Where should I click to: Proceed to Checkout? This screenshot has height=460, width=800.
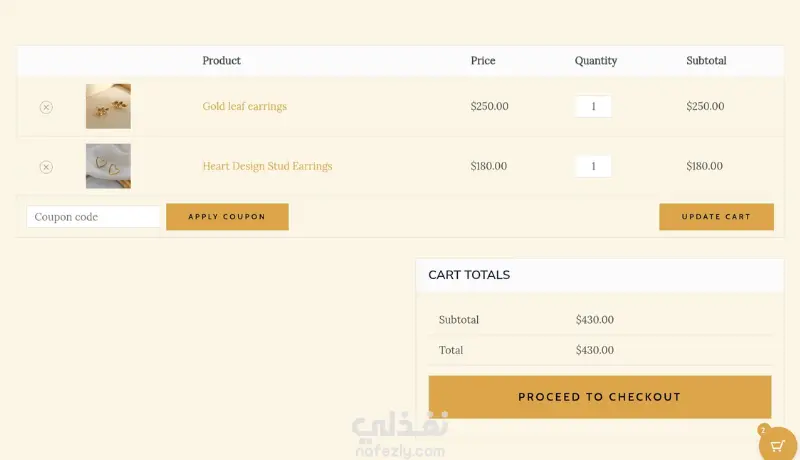pyautogui.click(x=599, y=397)
